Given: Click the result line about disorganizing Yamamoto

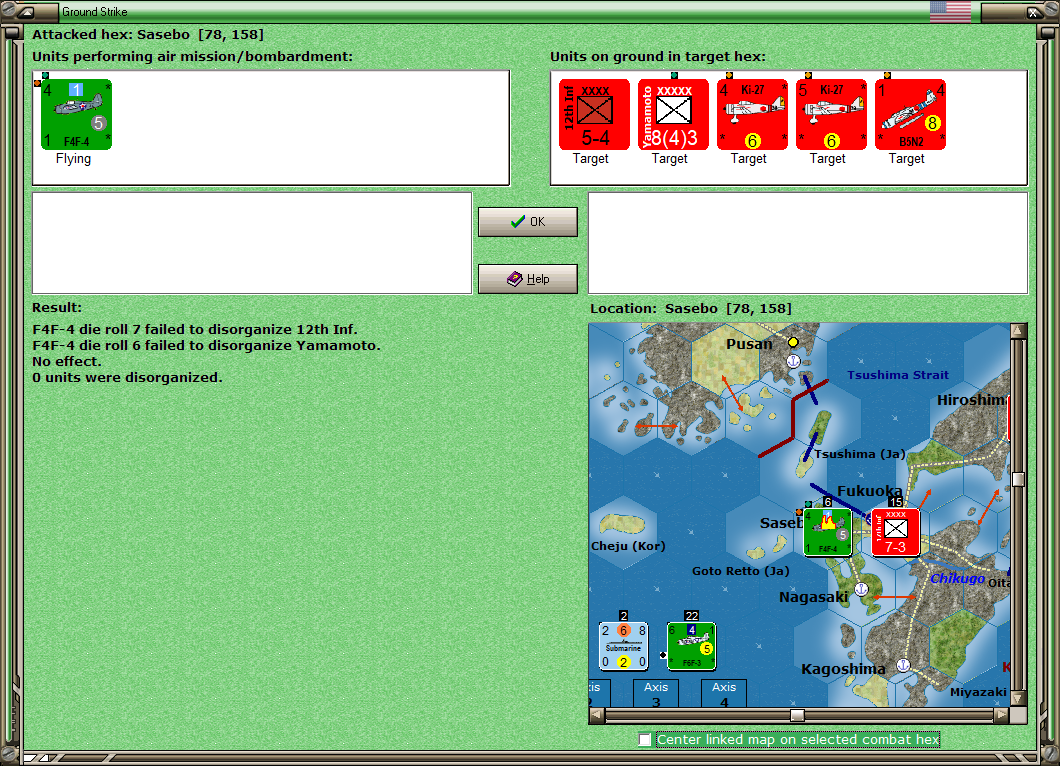Looking at the screenshot, I should click(x=206, y=345).
